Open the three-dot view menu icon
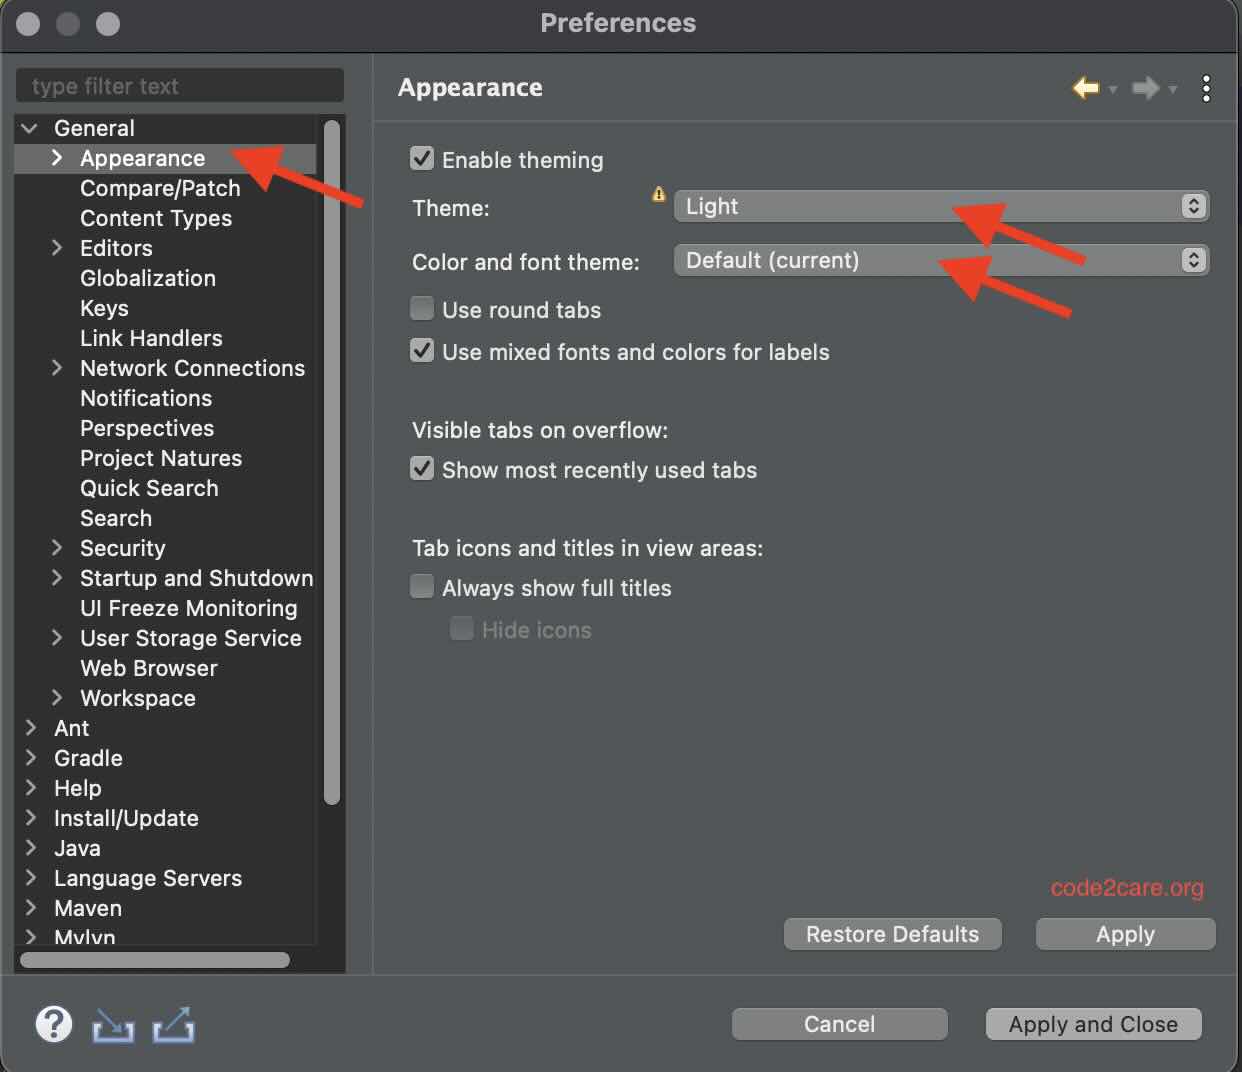This screenshot has height=1072, width=1242. 1207,88
